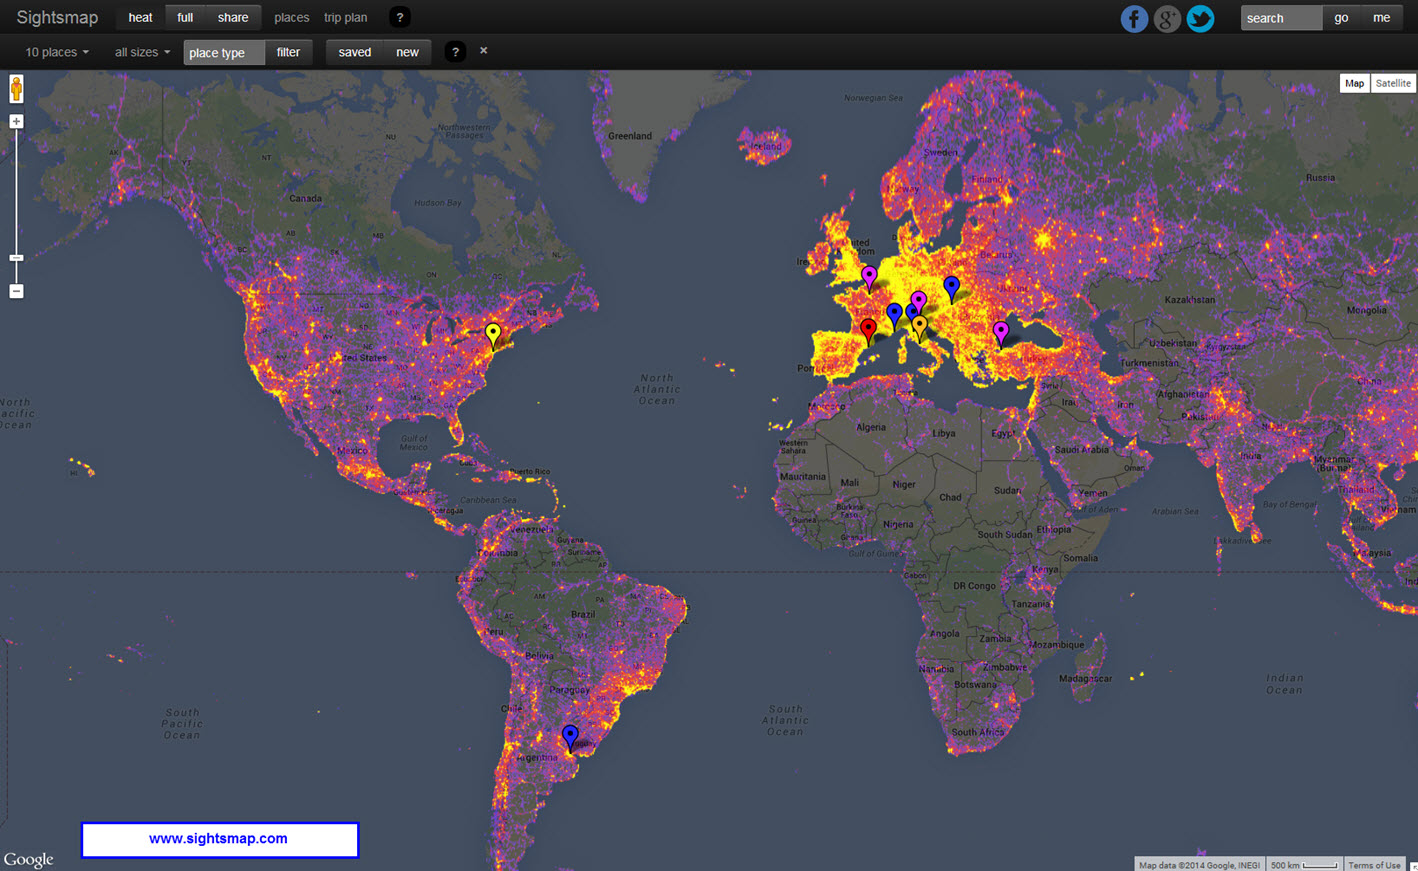This screenshot has height=871, width=1418.
Task: Toggle full screen mode with 'full'
Action: click(x=185, y=17)
